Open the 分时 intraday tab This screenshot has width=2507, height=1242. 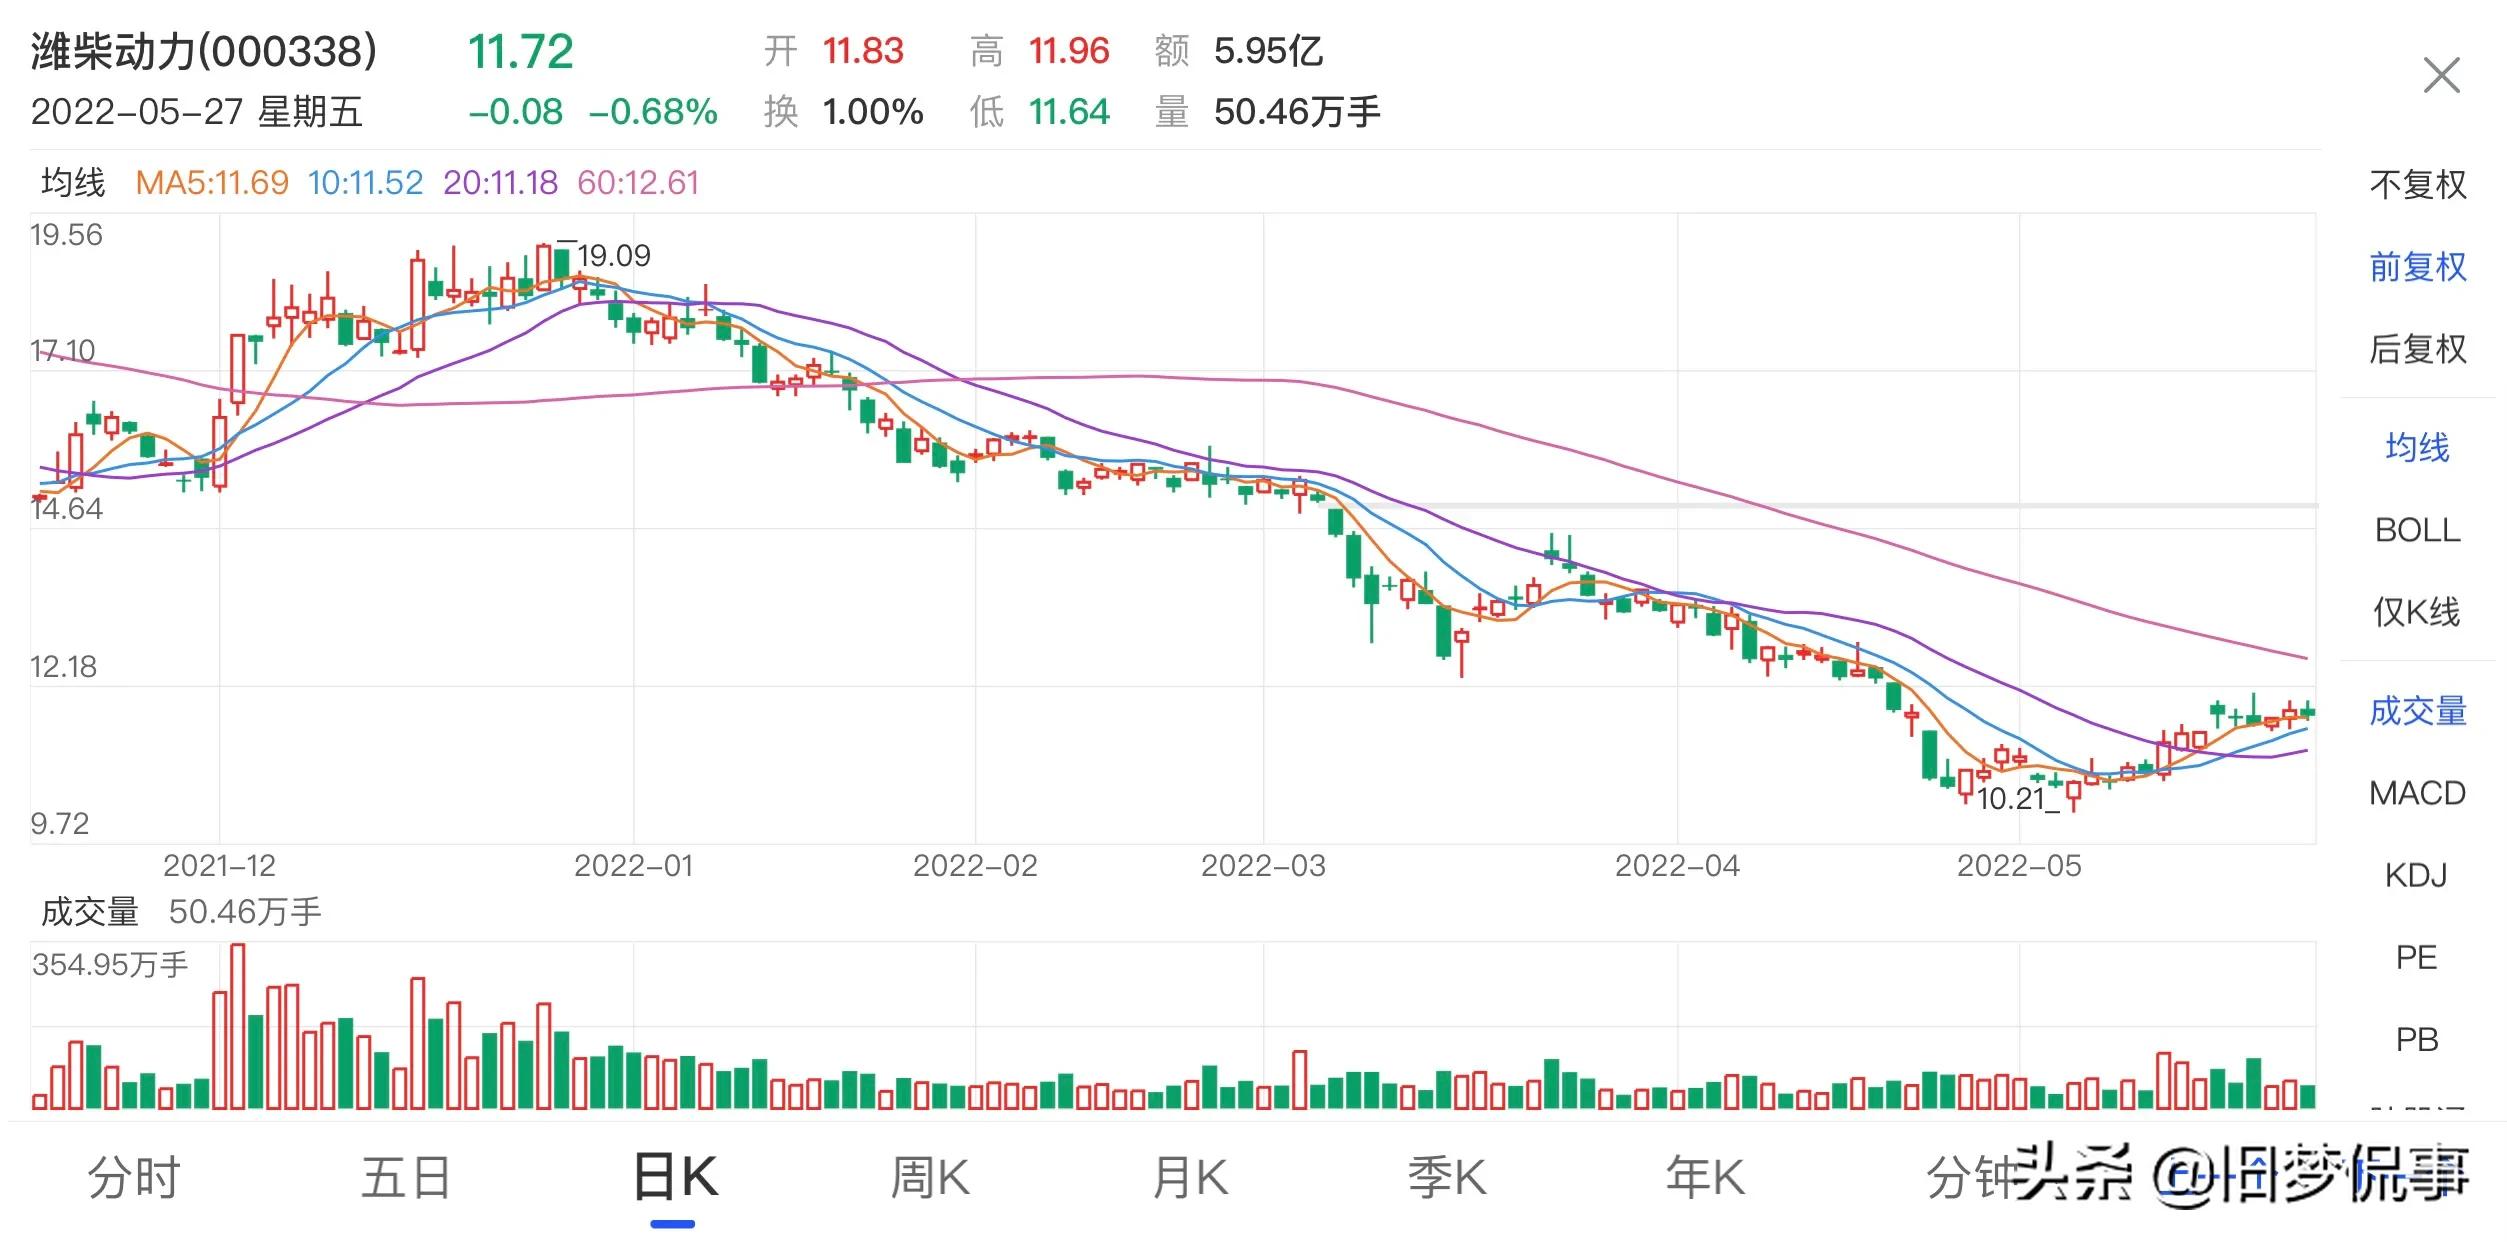133,1177
